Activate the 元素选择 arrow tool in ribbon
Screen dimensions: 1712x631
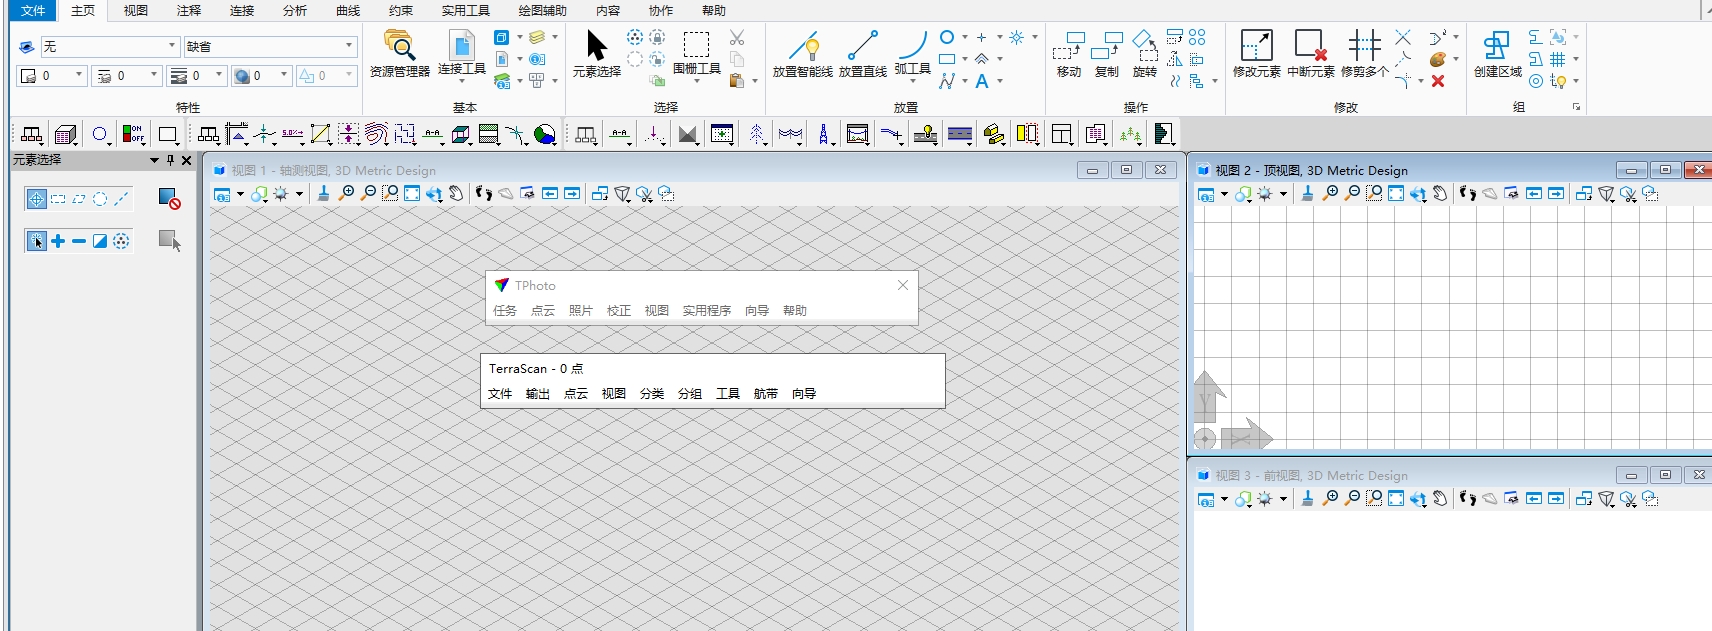coord(596,53)
